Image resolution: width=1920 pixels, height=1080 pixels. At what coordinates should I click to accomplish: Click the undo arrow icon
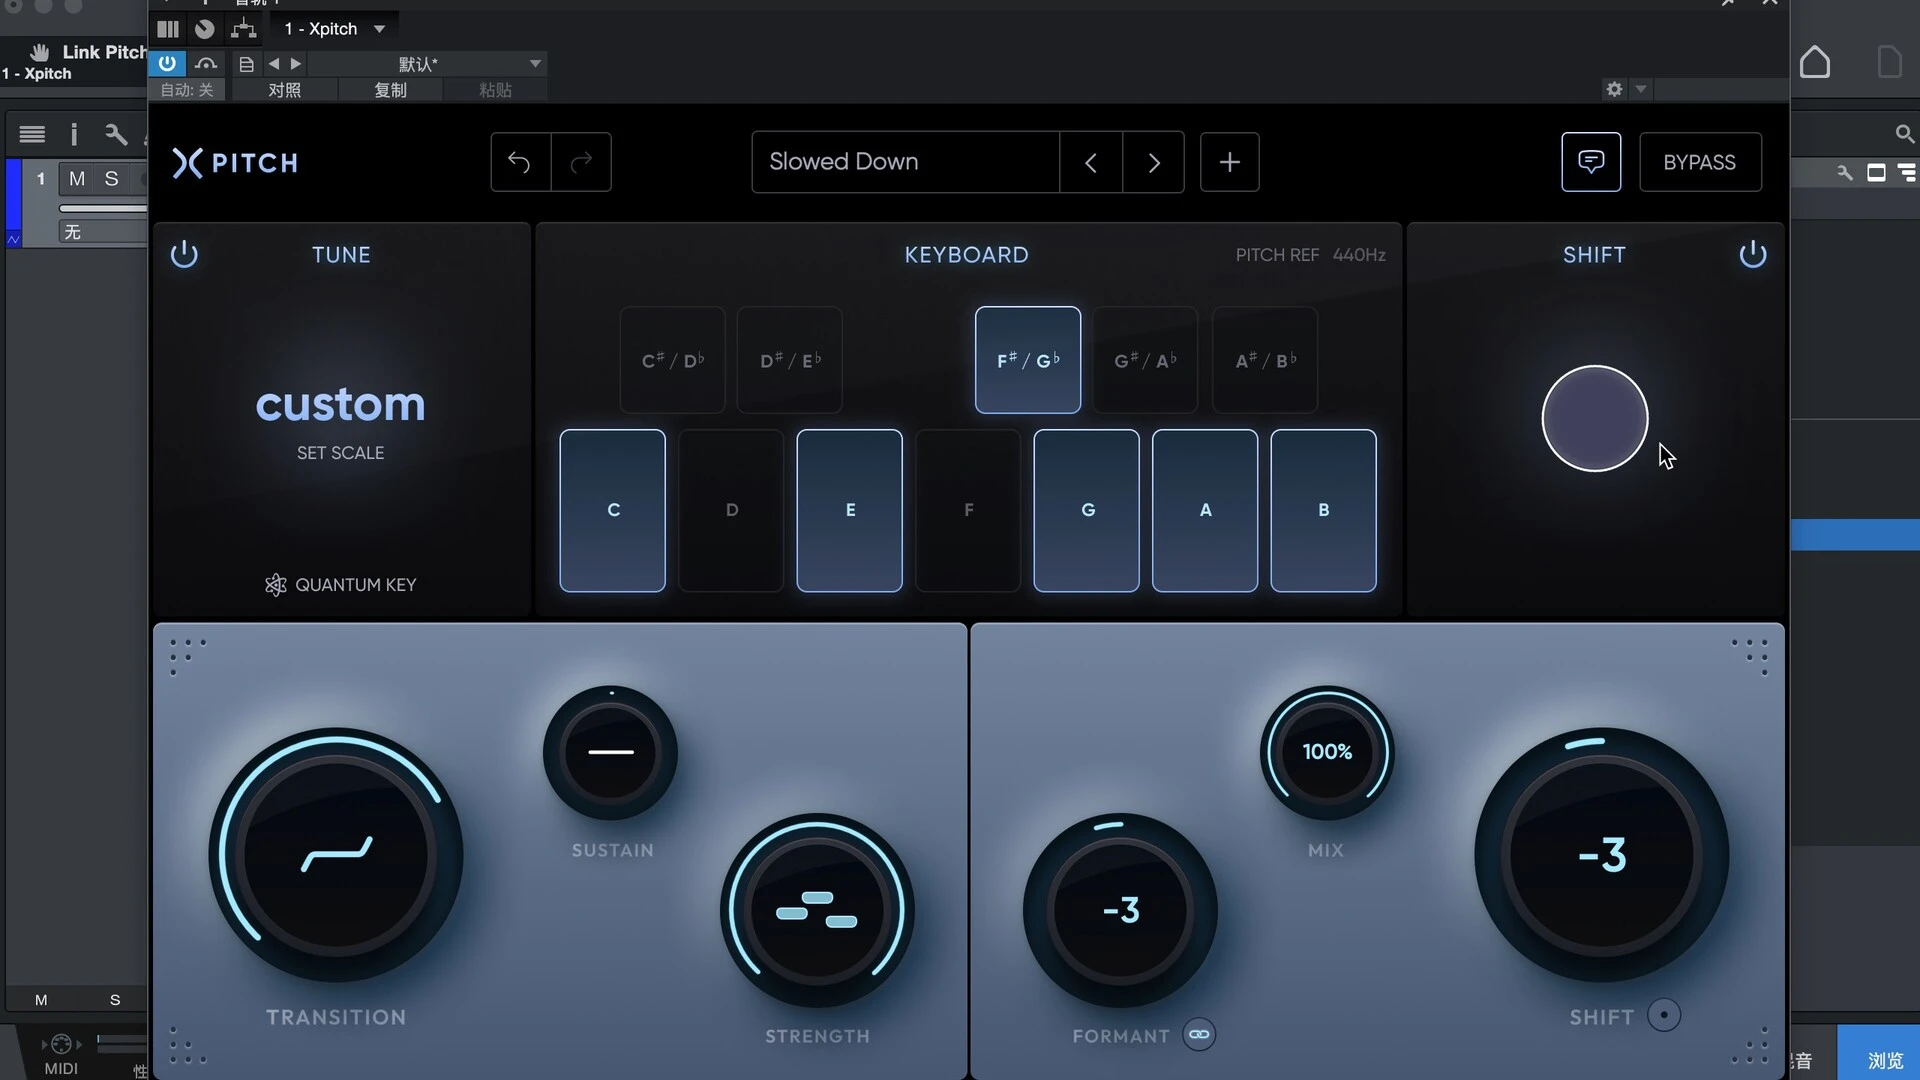520,161
